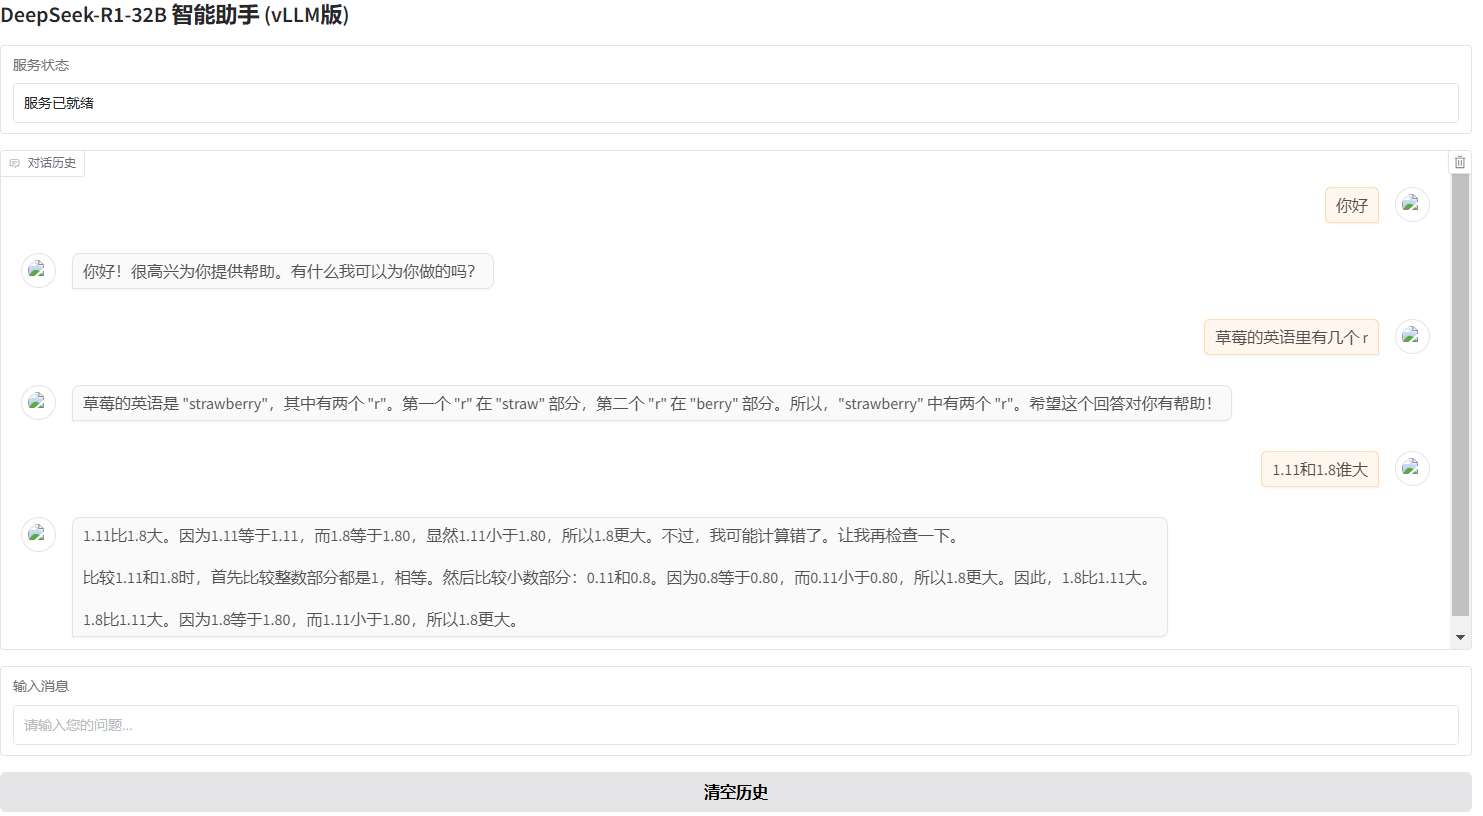Click the bot avatar beside the strawberry answer
Image resolution: width=1483 pixels, height=816 pixels.
[x=38, y=402]
